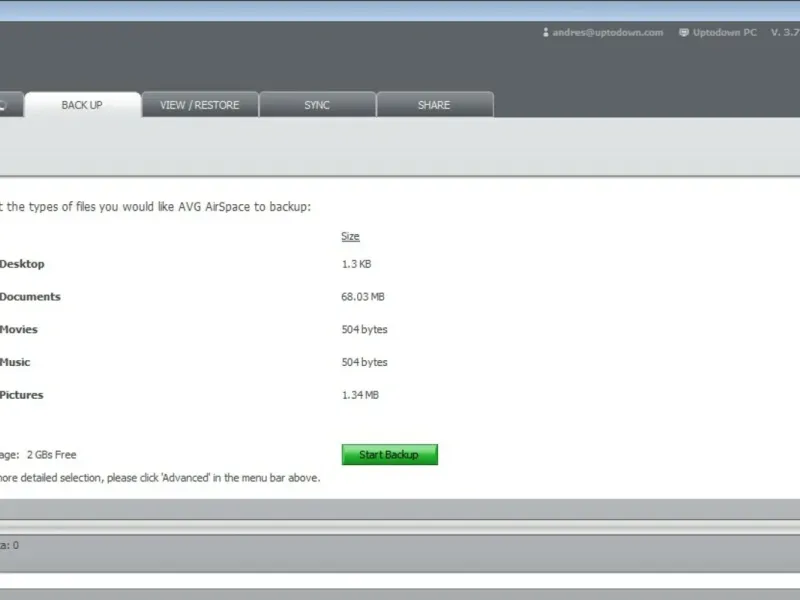Click the 1.3 KB Desktop size value
800x600 pixels.
356,264
